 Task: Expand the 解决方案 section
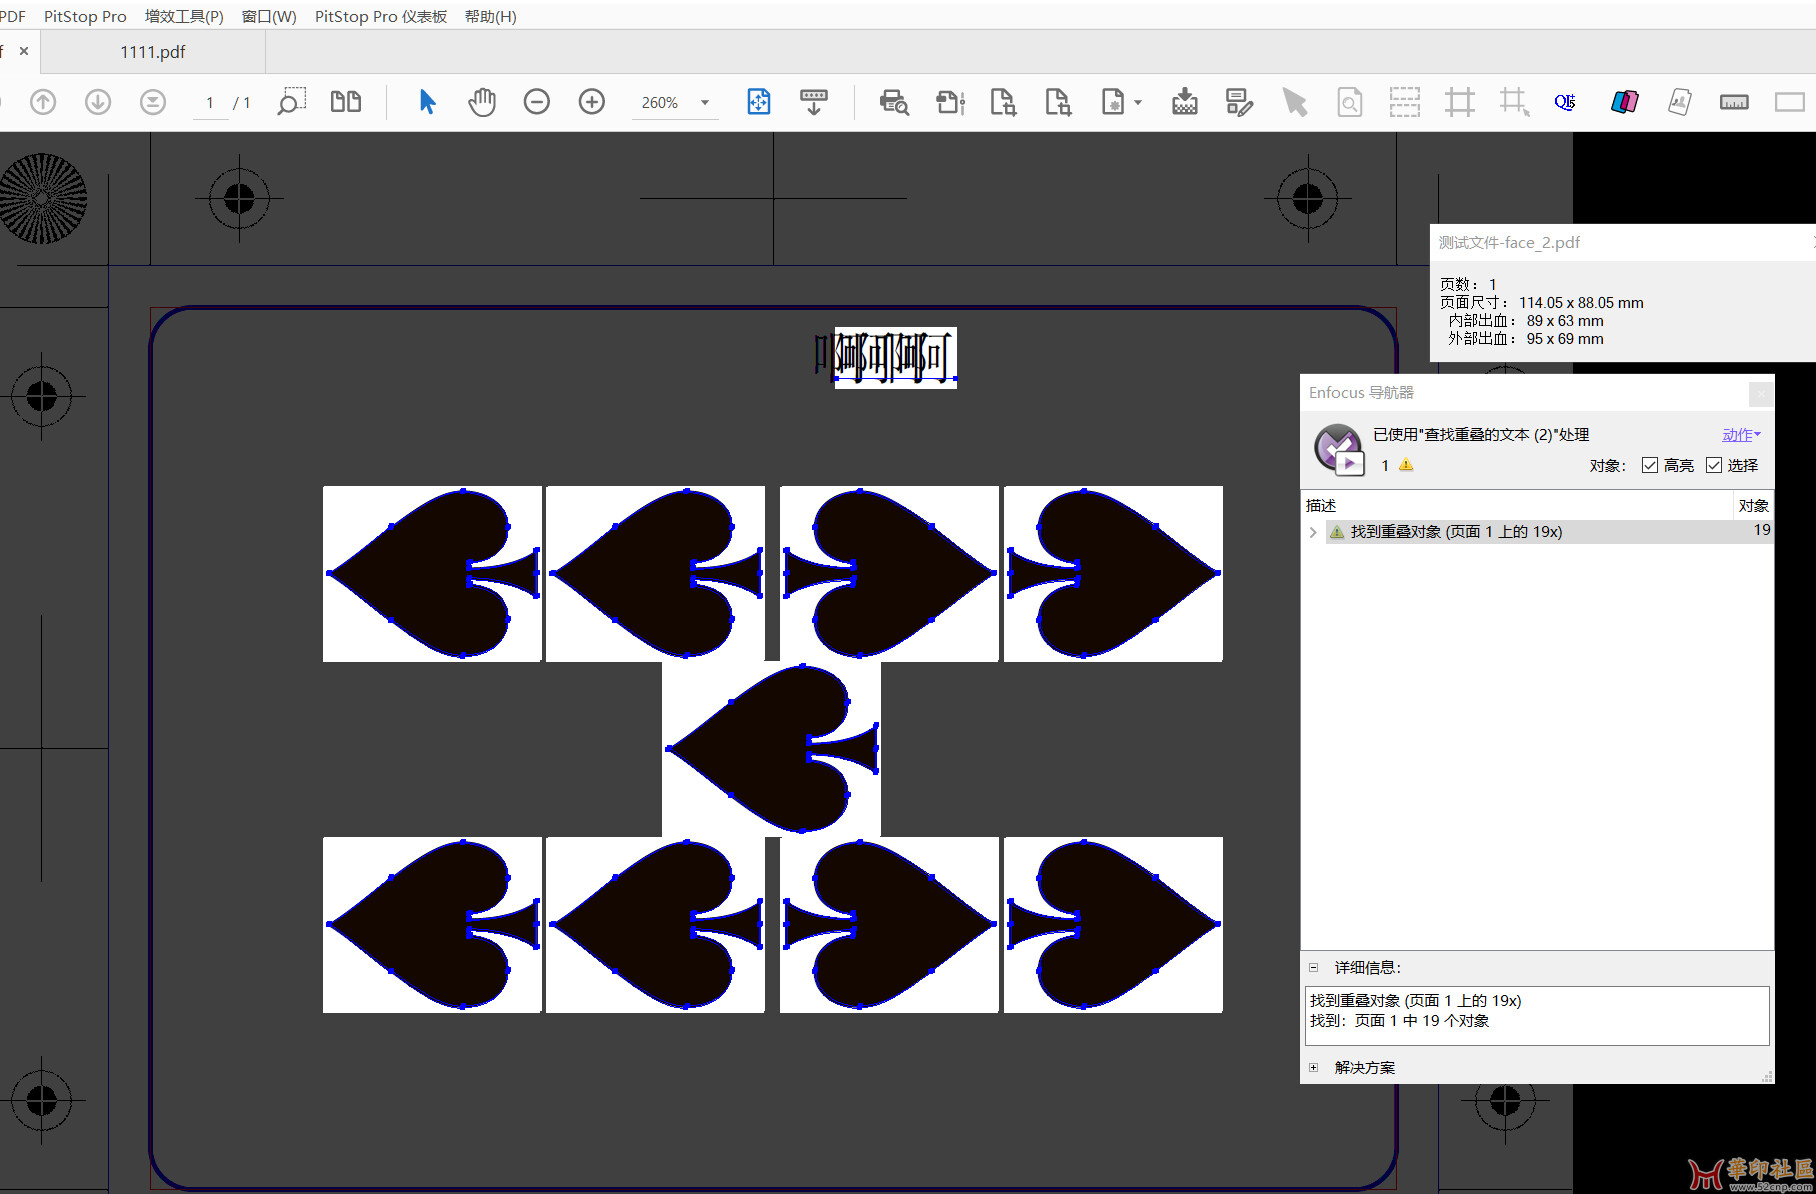[x=1314, y=1067]
